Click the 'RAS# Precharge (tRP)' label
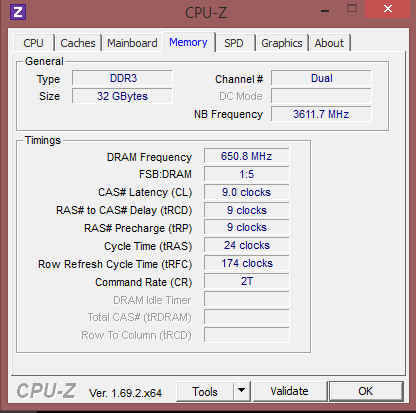This screenshot has height=413, width=416. click(138, 228)
